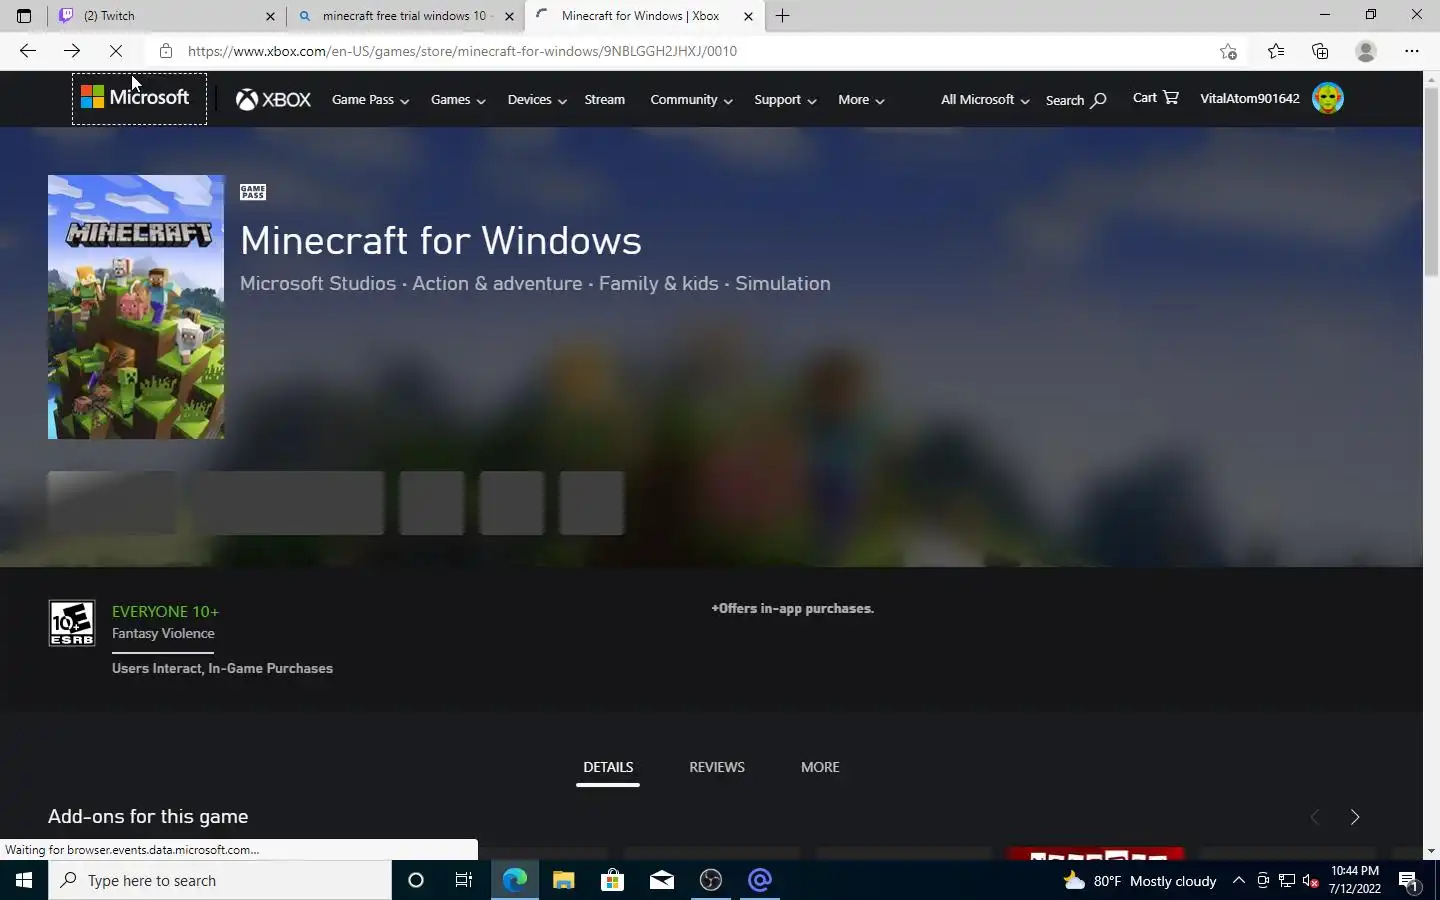Click the Simulation genre link

[783, 283]
